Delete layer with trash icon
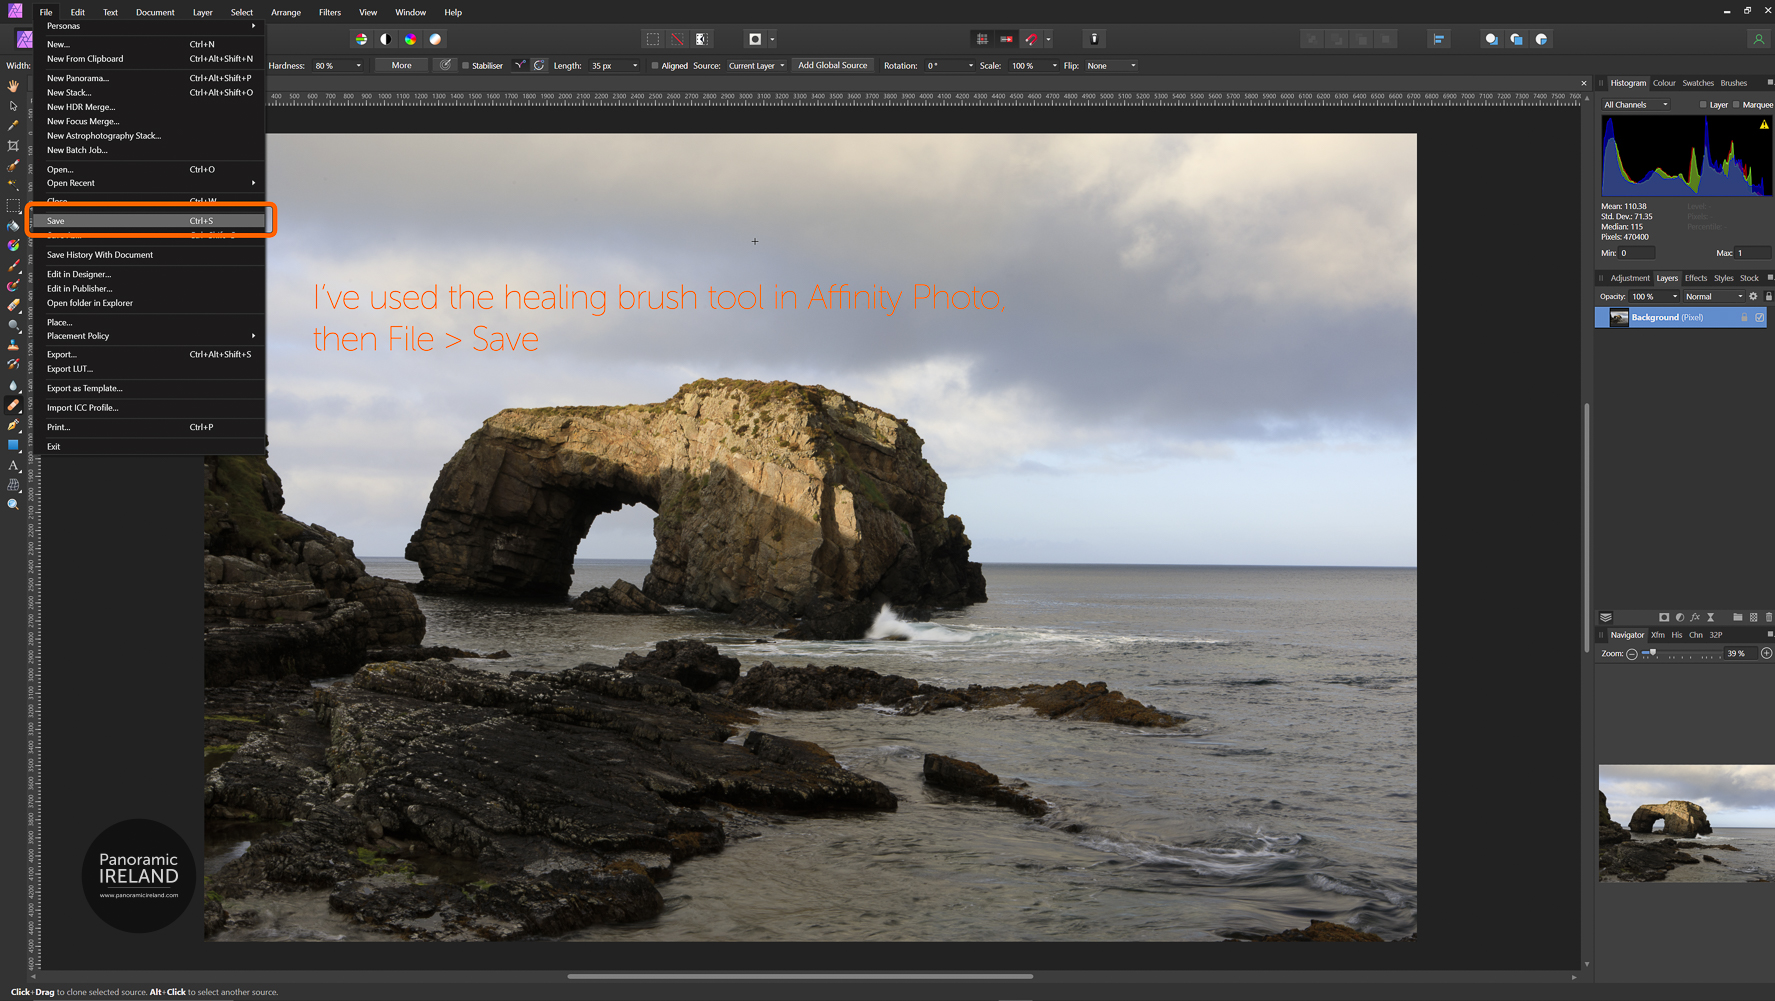The width and height of the screenshot is (1775, 1001). point(1769,617)
